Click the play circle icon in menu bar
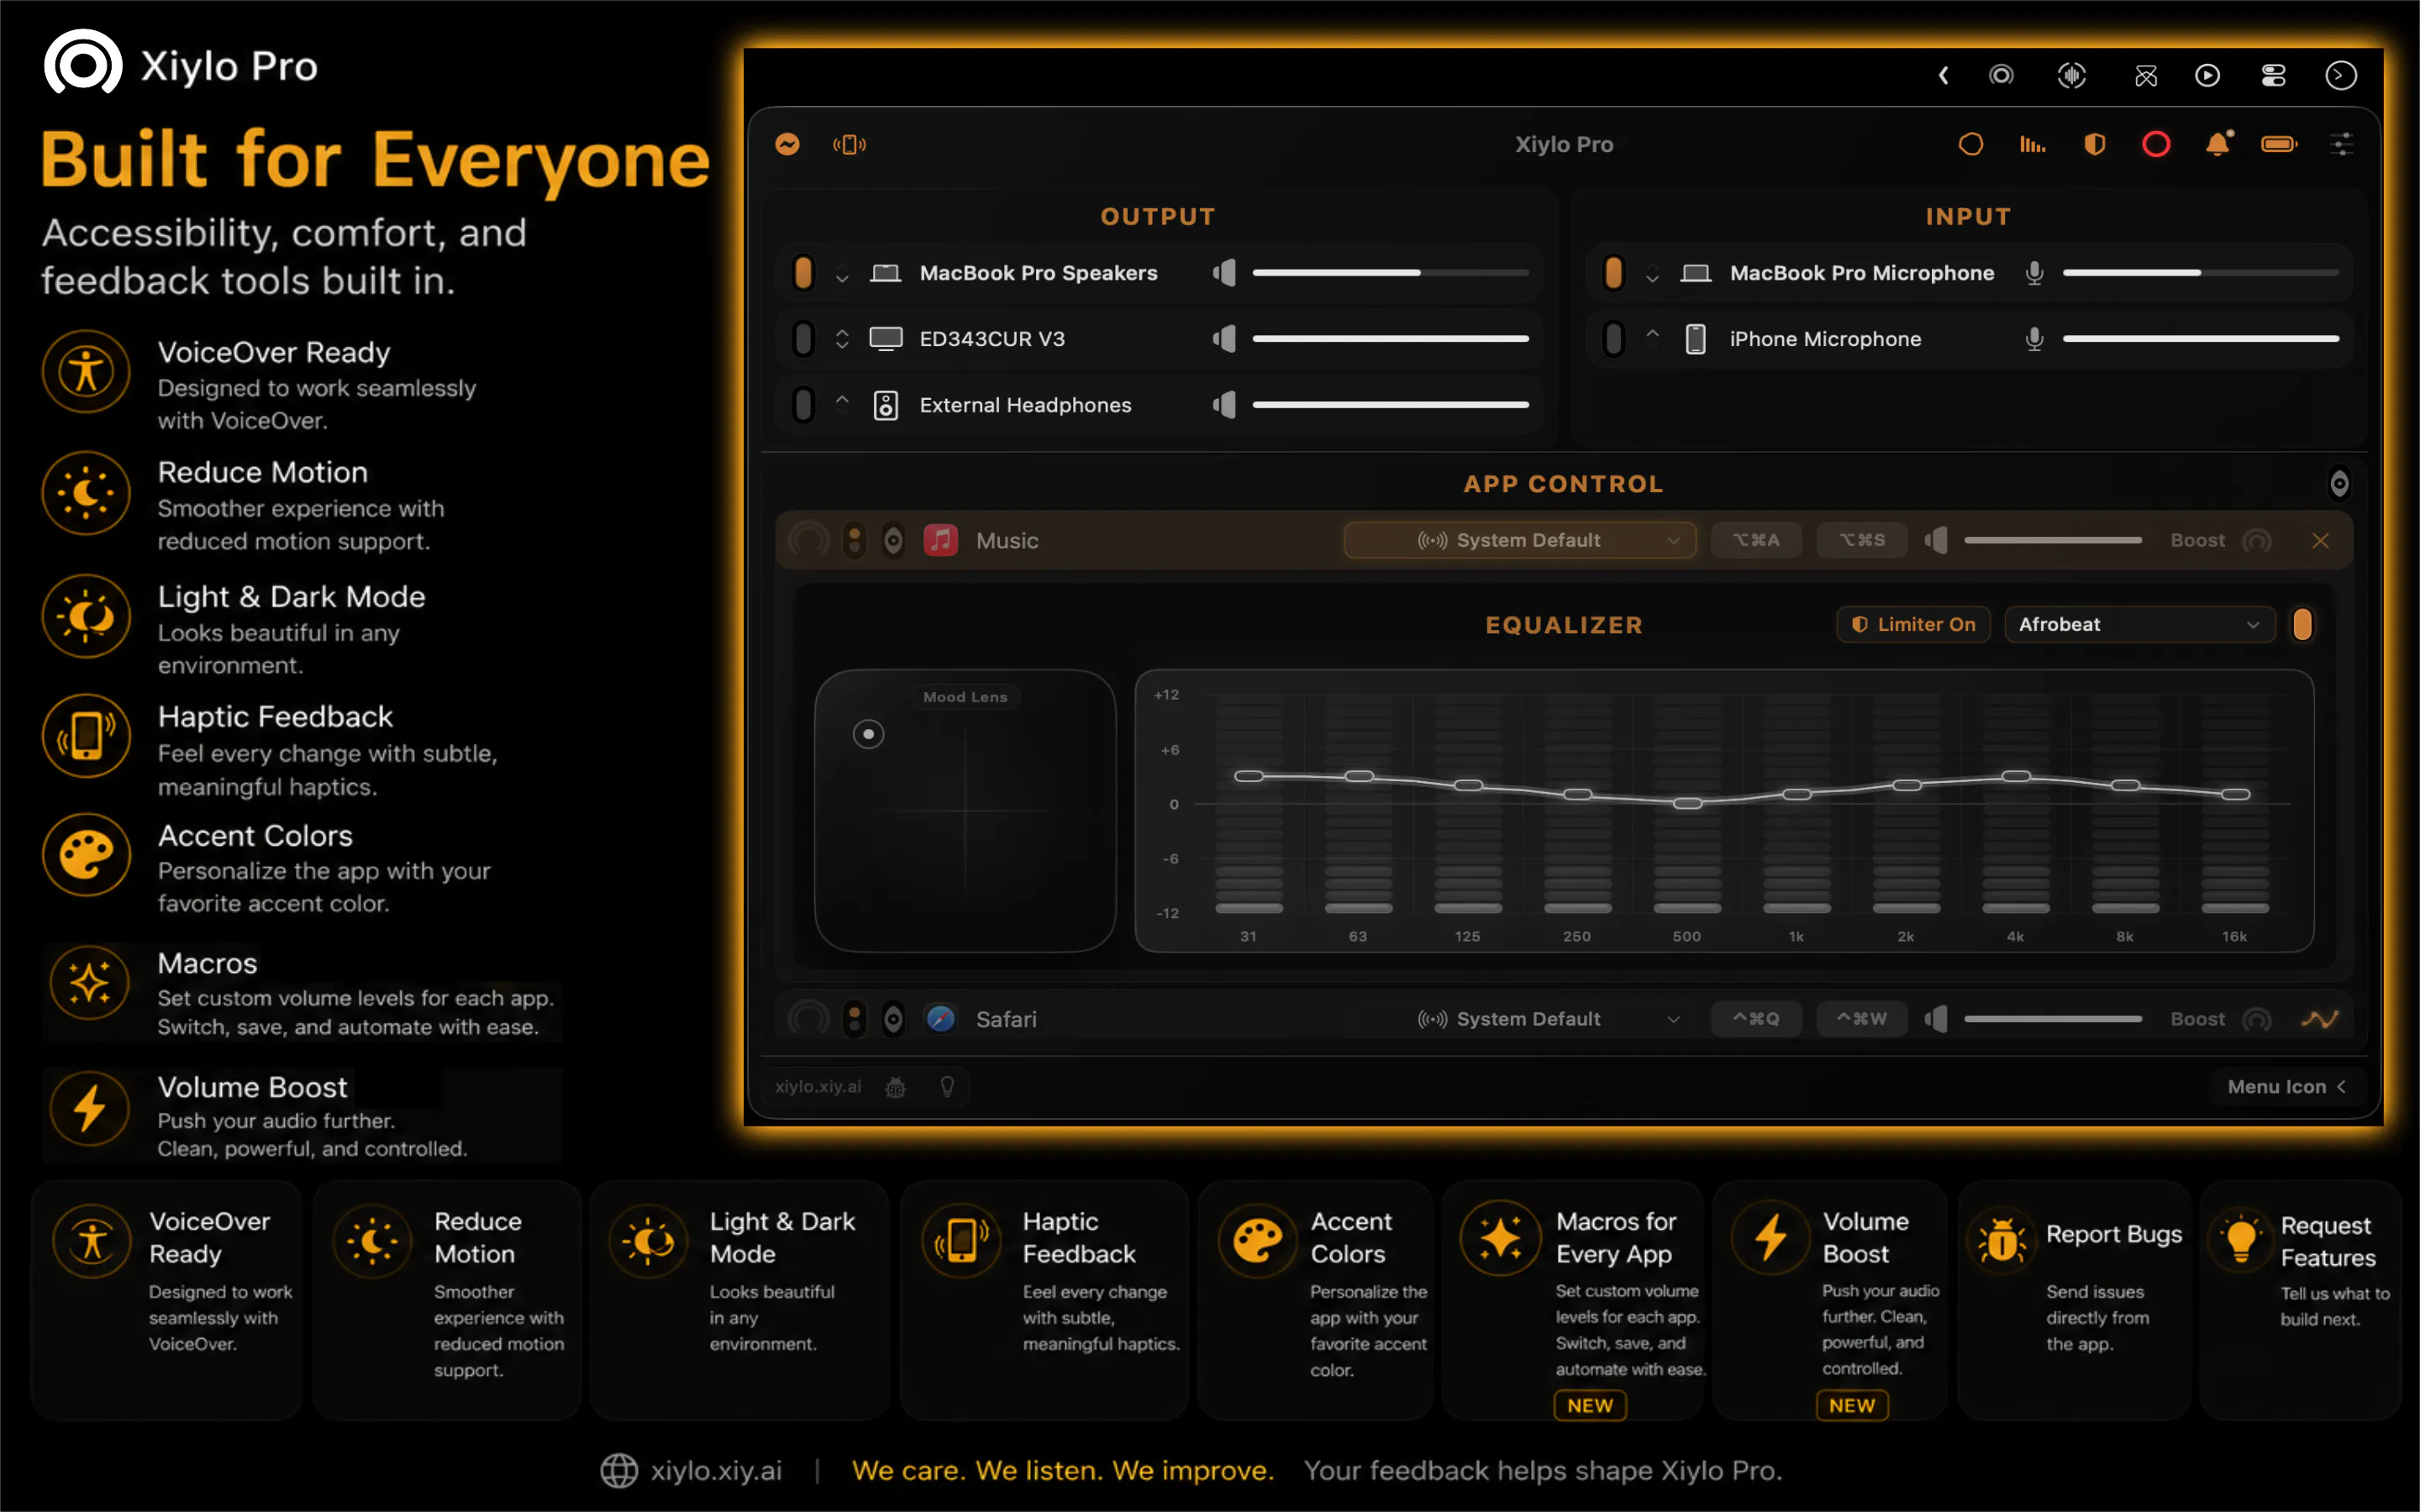Image resolution: width=2420 pixels, height=1512 pixels. [x=2207, y=75]
